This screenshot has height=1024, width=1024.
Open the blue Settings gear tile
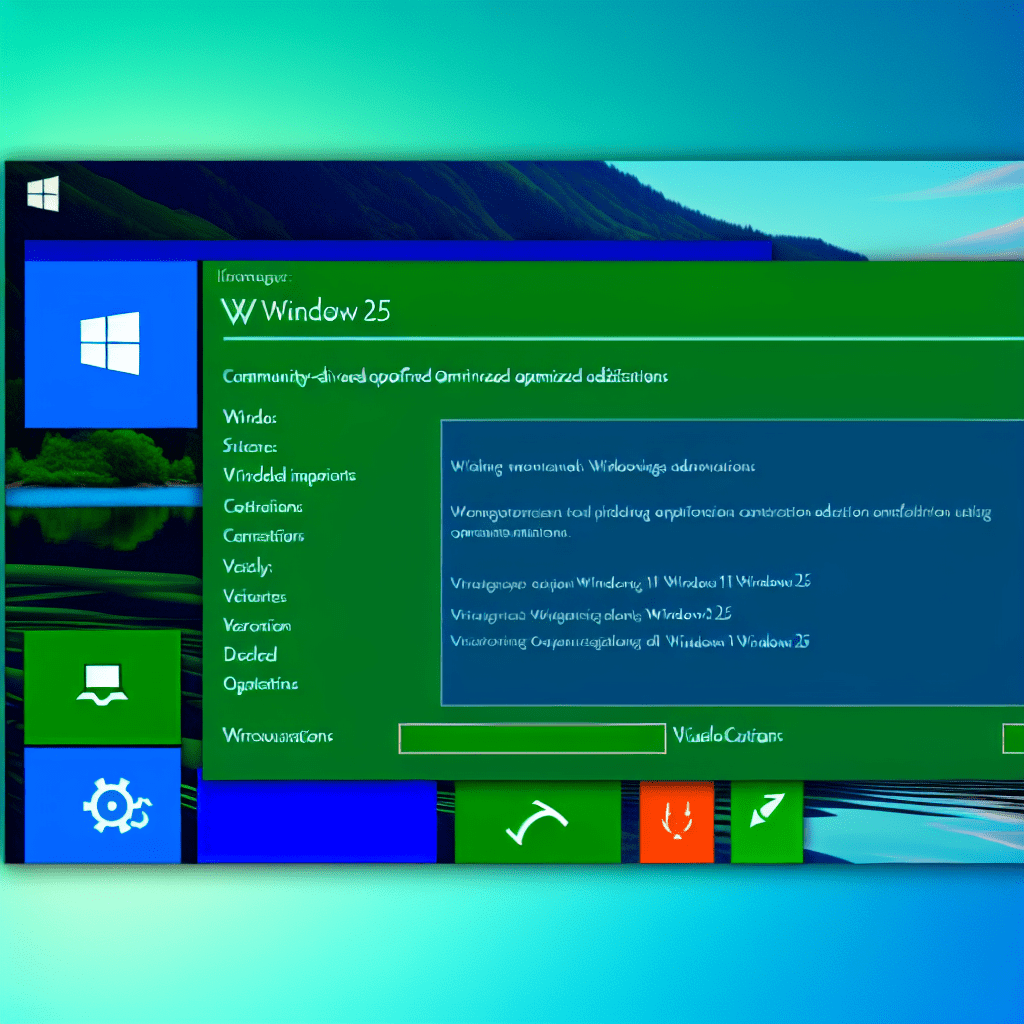[x=102, y=804]
